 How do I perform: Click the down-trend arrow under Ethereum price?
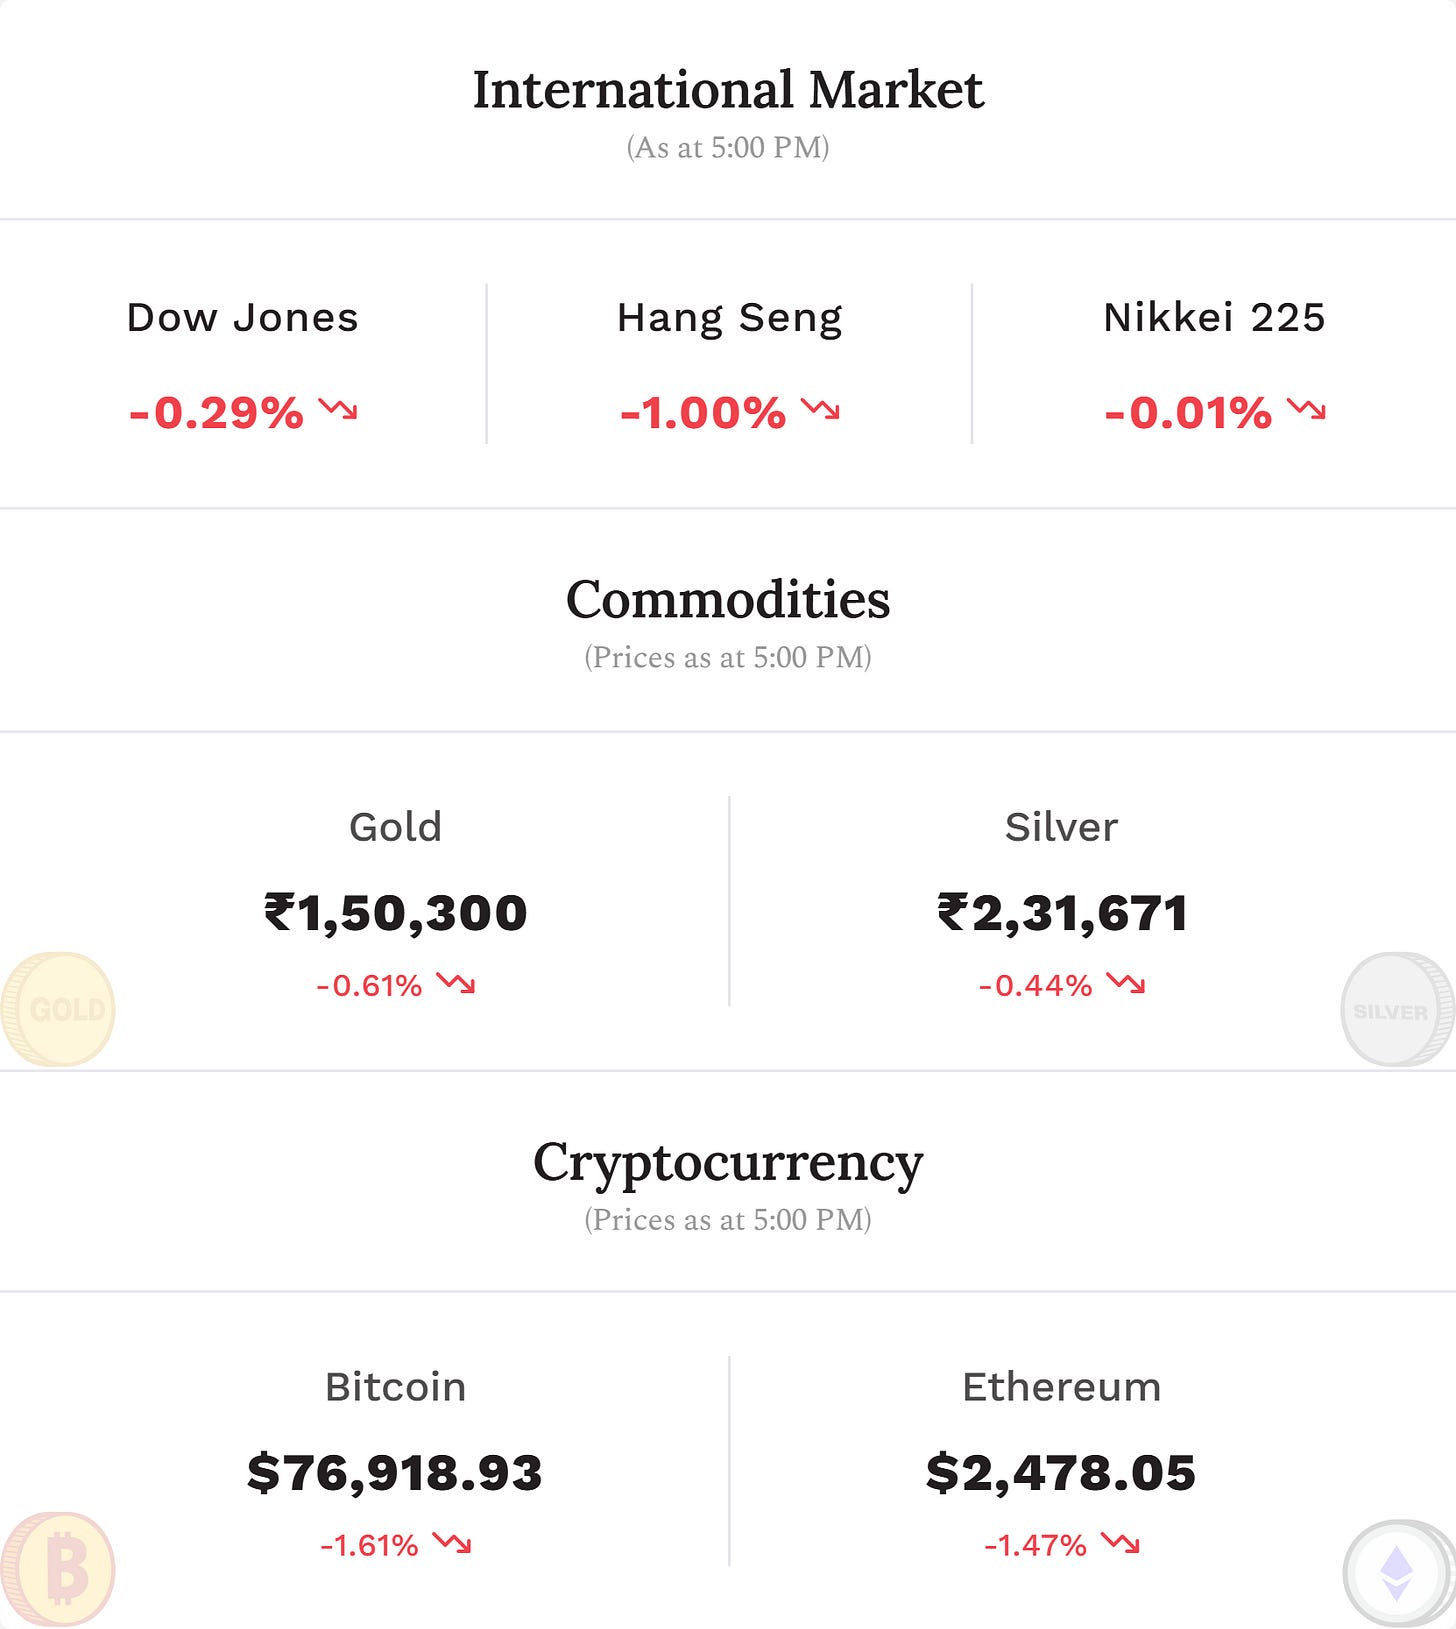pyautogui.click(x=1120, y=1544)
